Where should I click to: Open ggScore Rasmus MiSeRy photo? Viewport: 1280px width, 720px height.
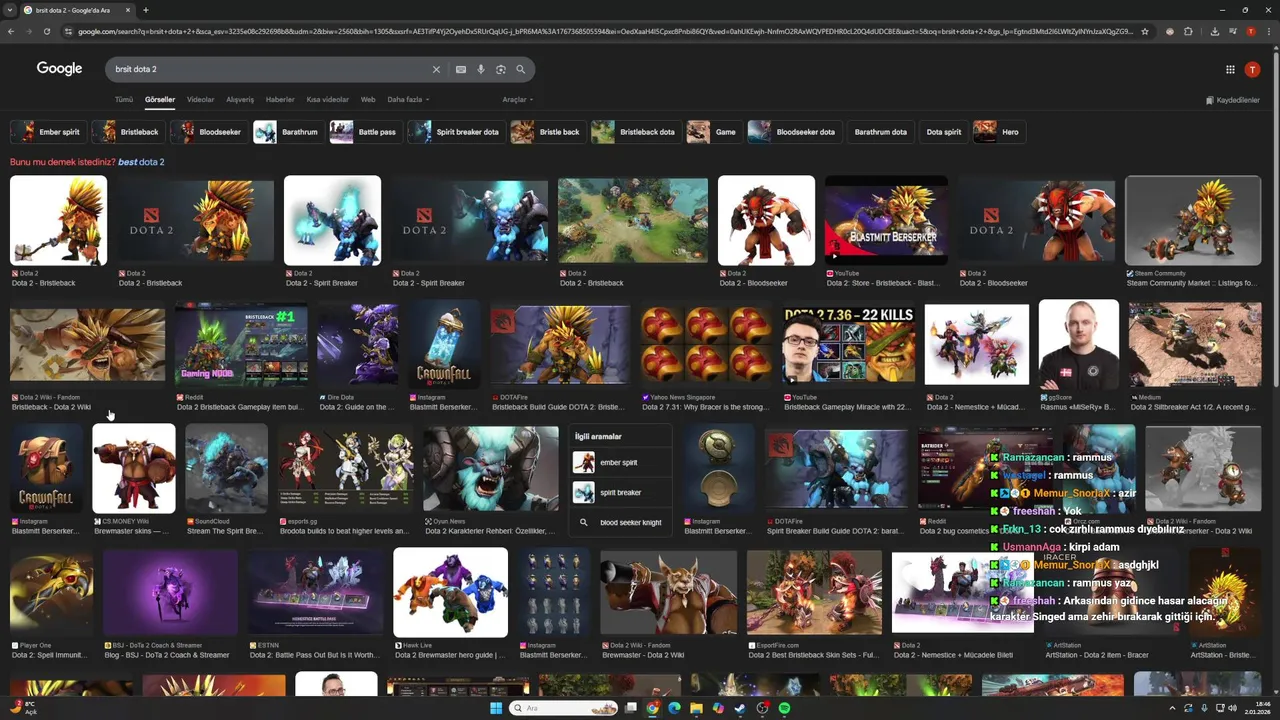pyautogui.click(x=1079, y=345)
